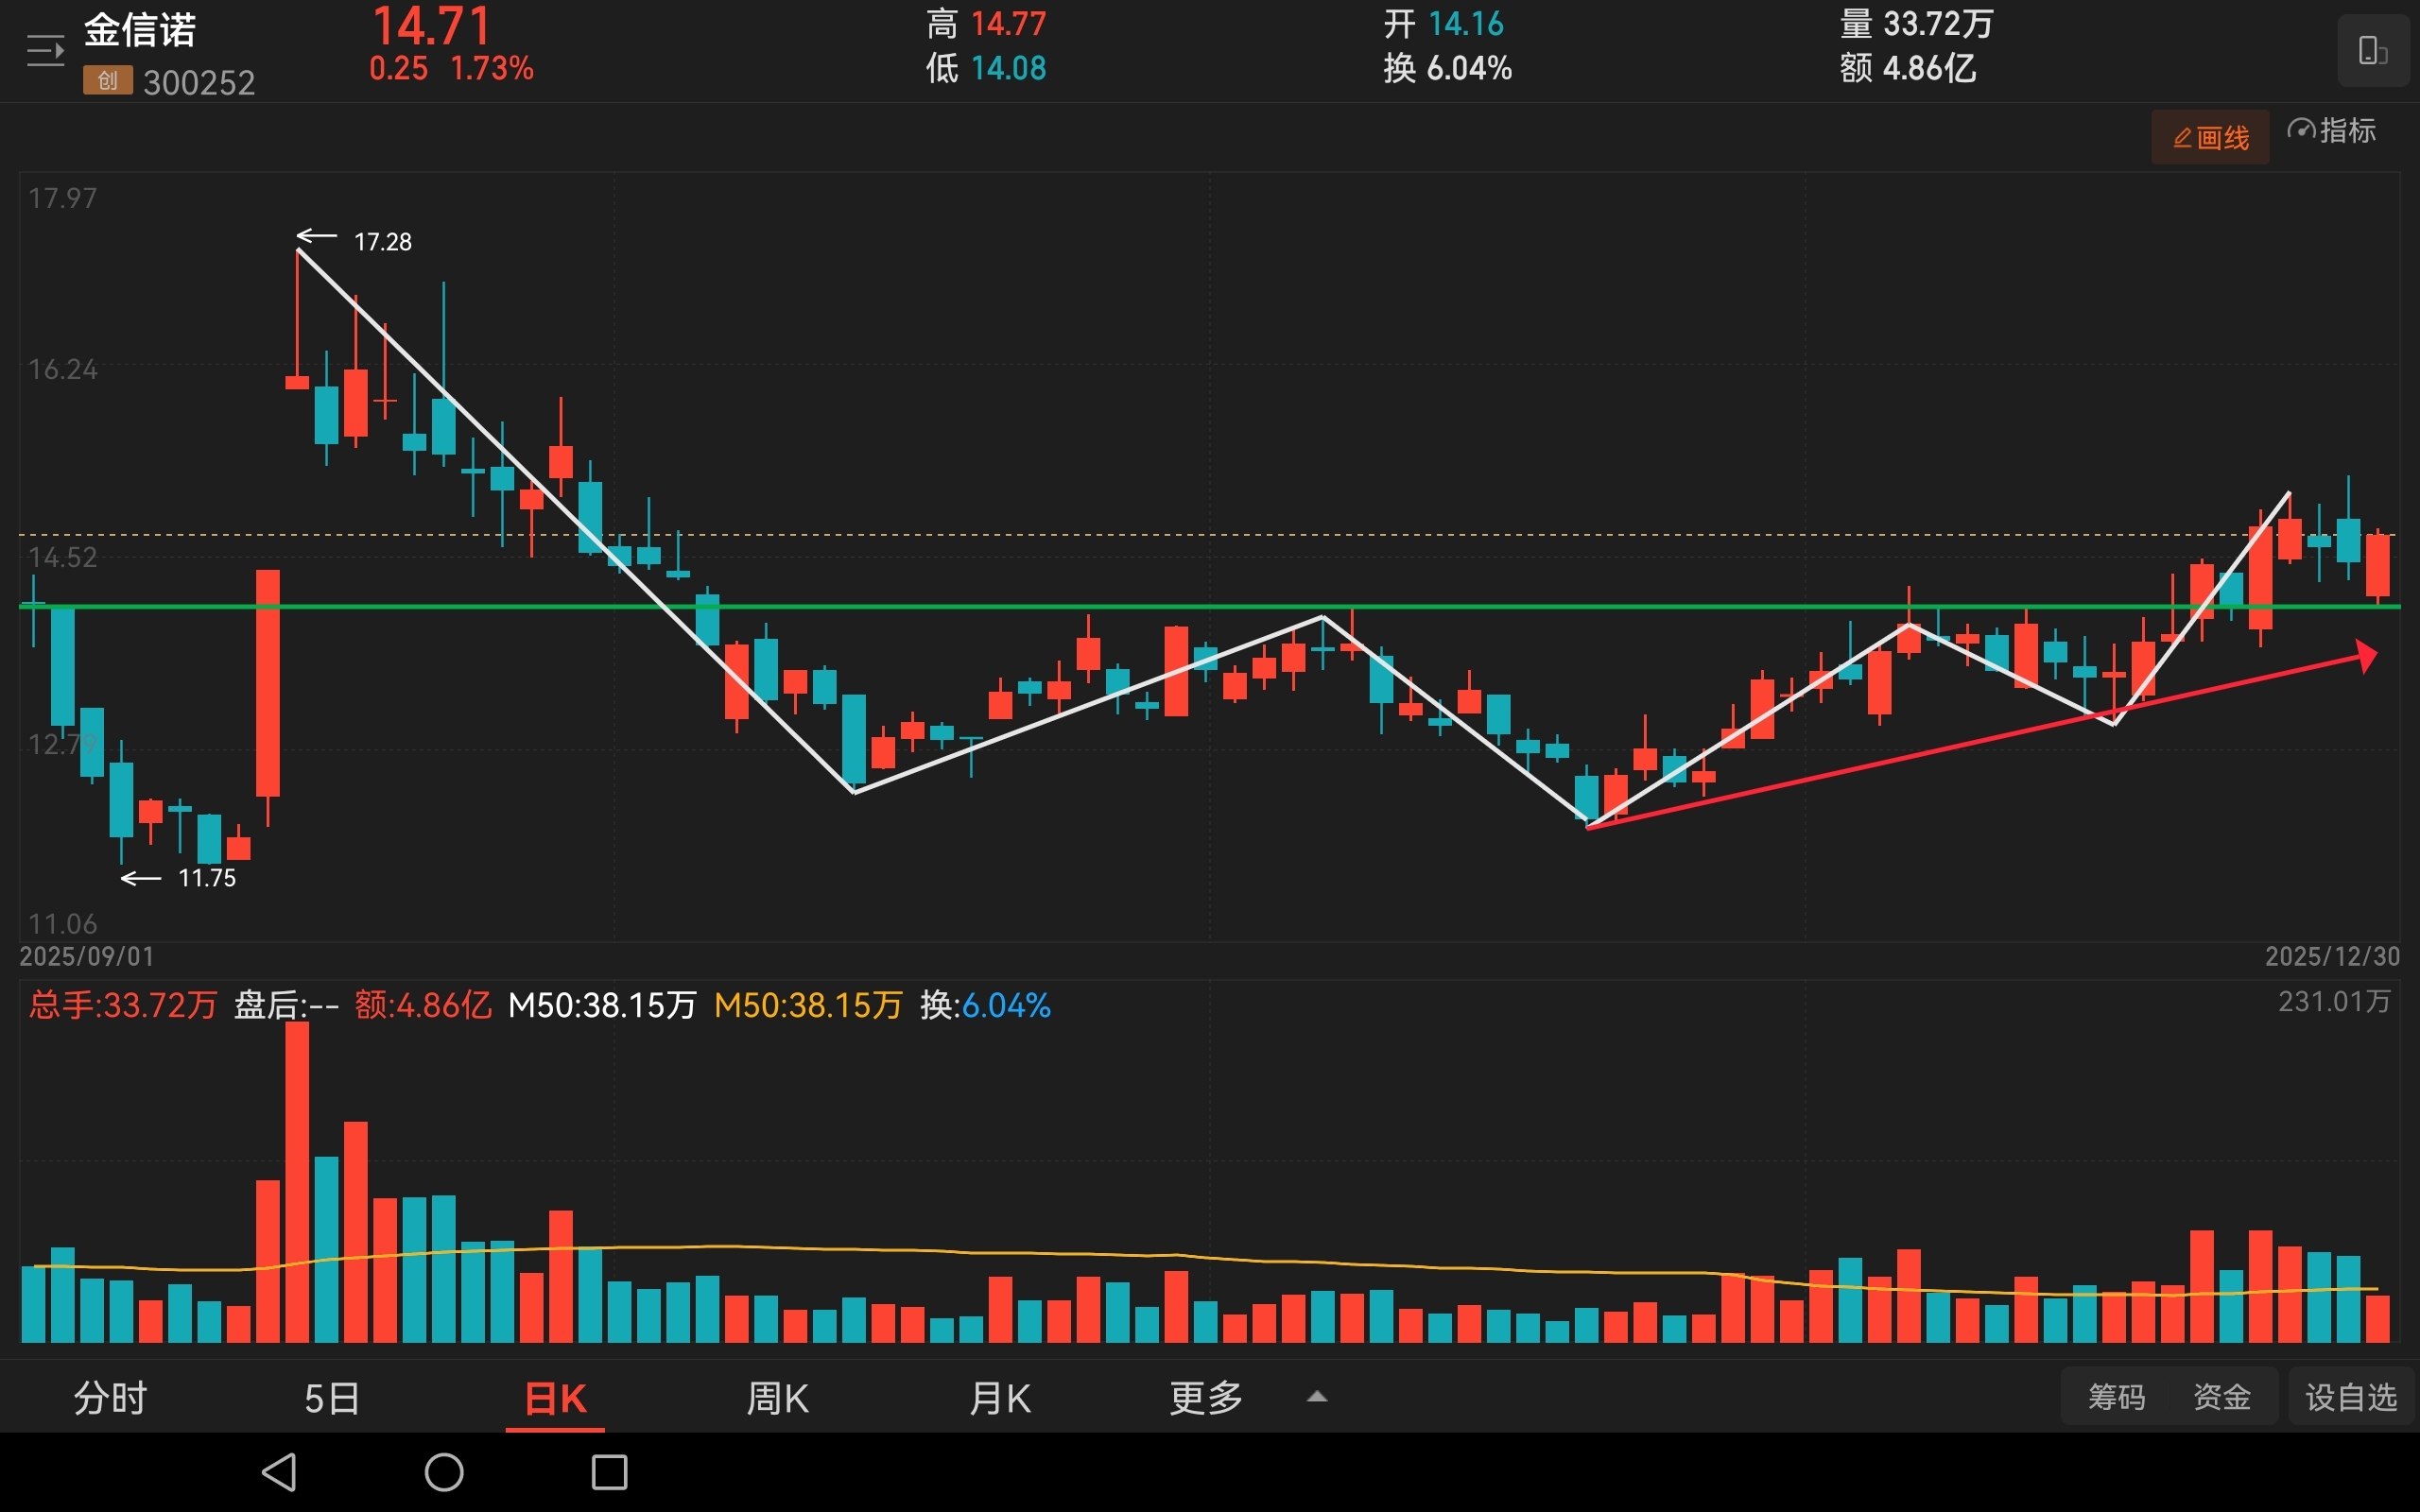The image size is (2420, 1512).
Task: Toggle the 筹码 chip distribution view
Action: point(2116,1396)
